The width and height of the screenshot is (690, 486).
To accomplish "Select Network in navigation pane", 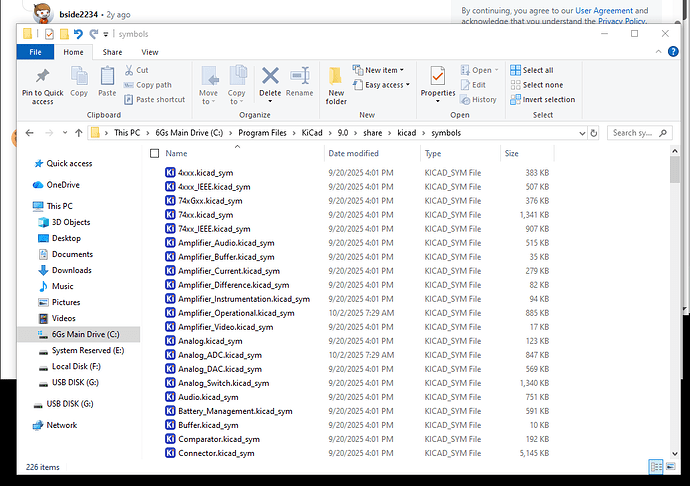I will click(62, 425).
